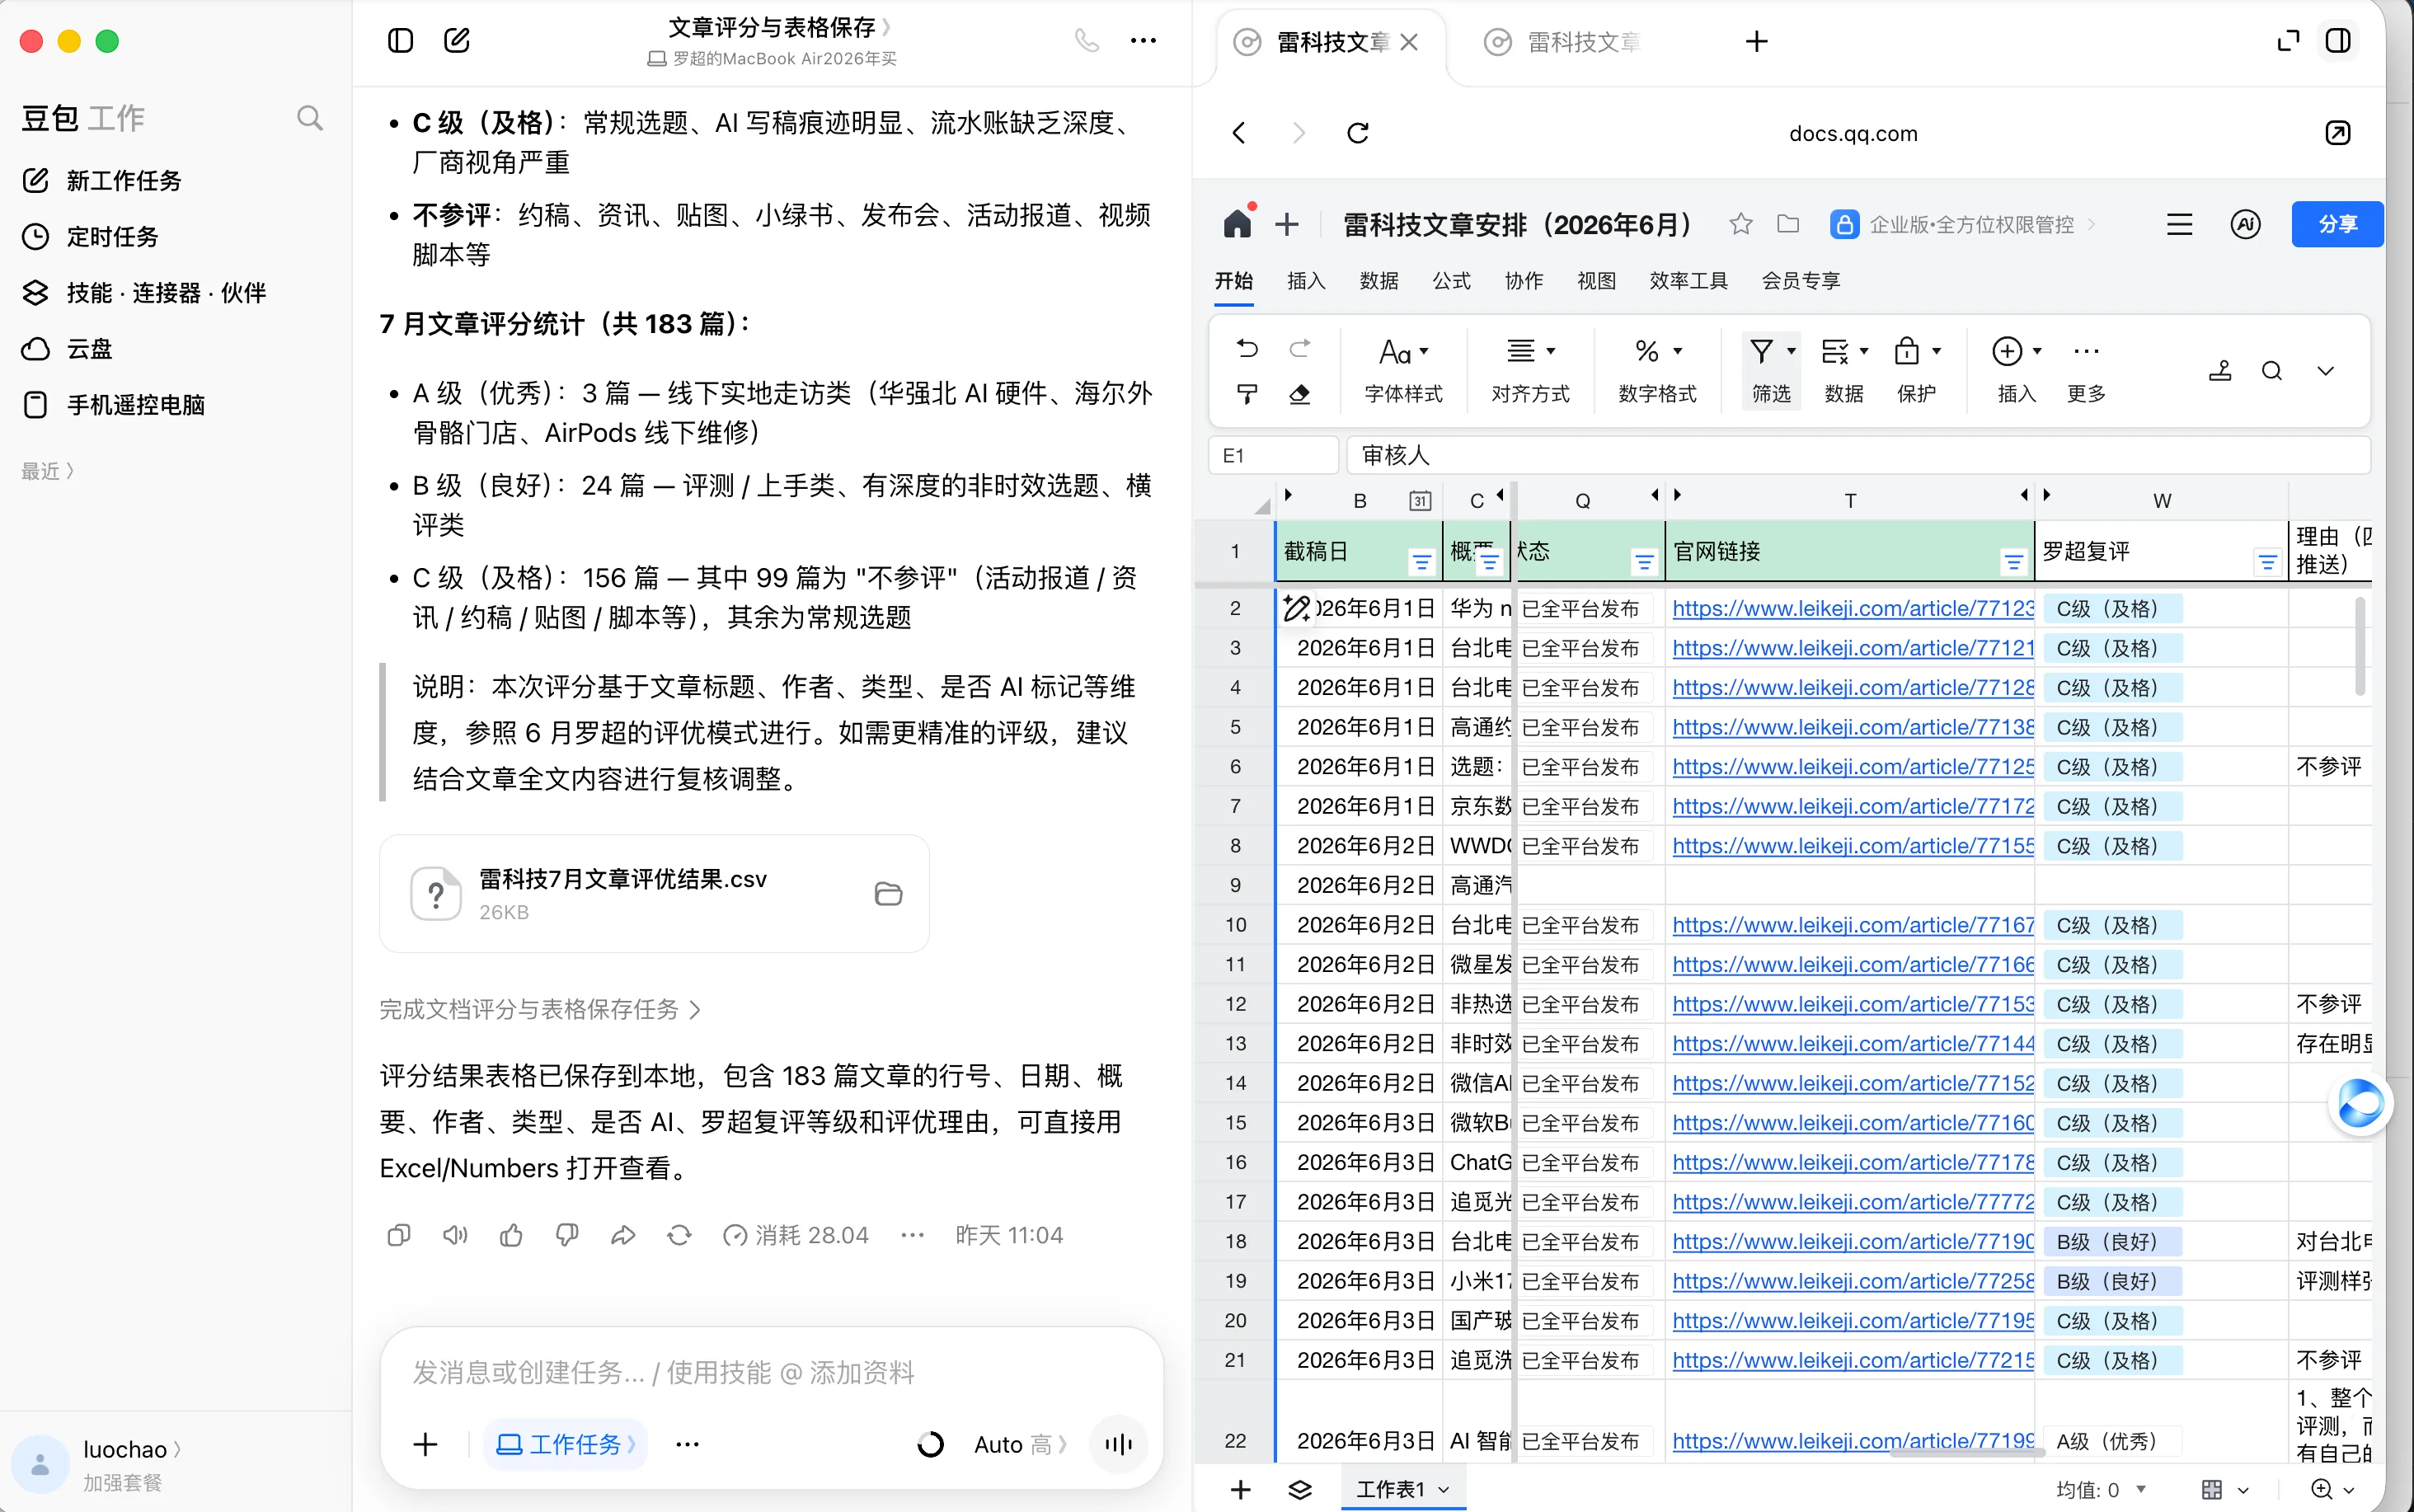
Task: Star the 雷科技文章安排 document
Action: pos(1741,224)
